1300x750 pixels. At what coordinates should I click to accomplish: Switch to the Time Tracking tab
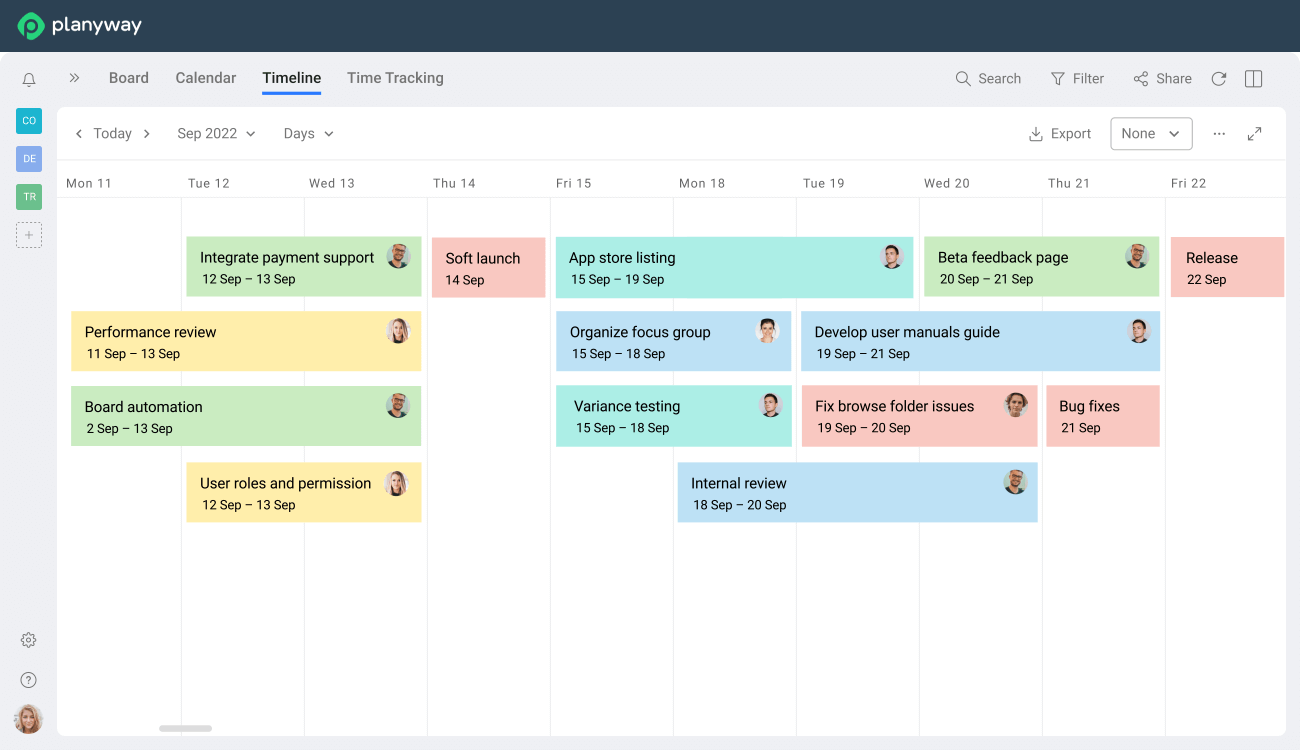pyautogui.click(x=395, y=78)
